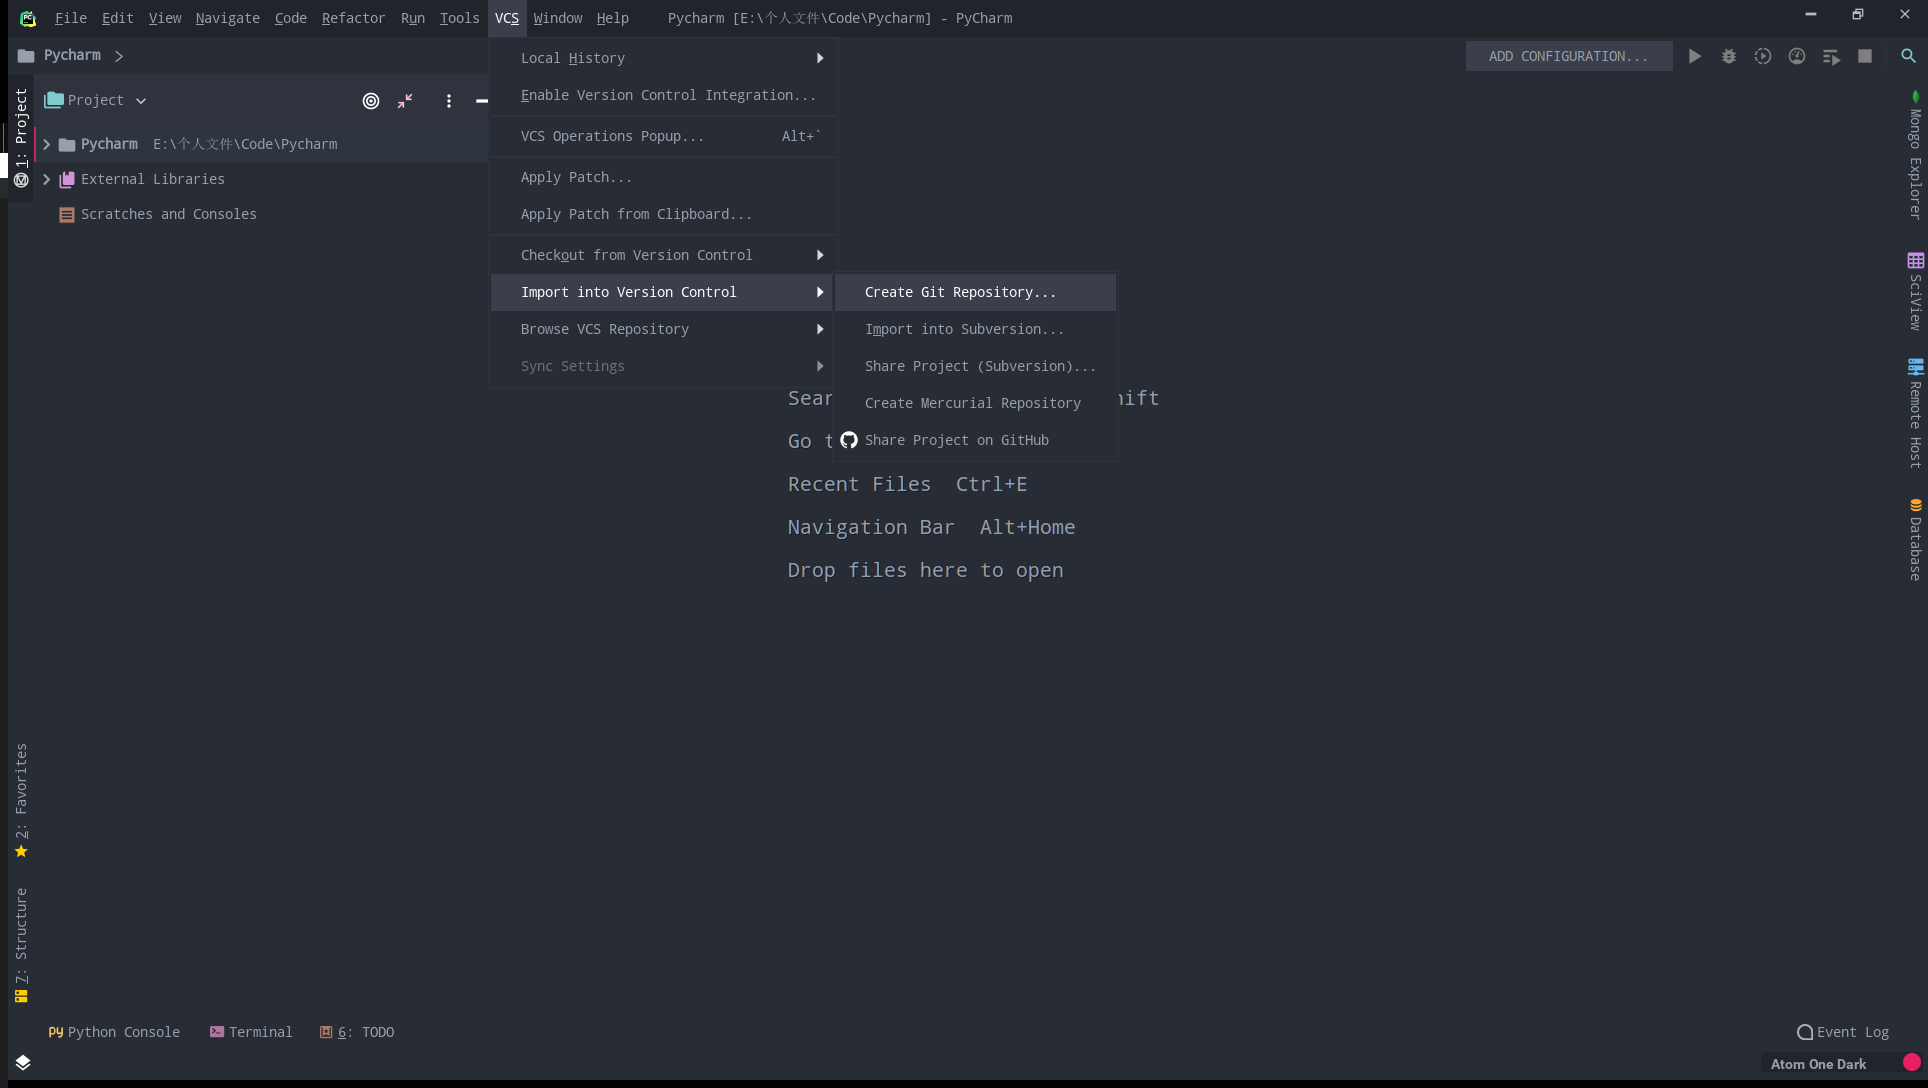Open the Run menu
The height and width of the screenshot is (1088, 1928).
coord(412,18)
